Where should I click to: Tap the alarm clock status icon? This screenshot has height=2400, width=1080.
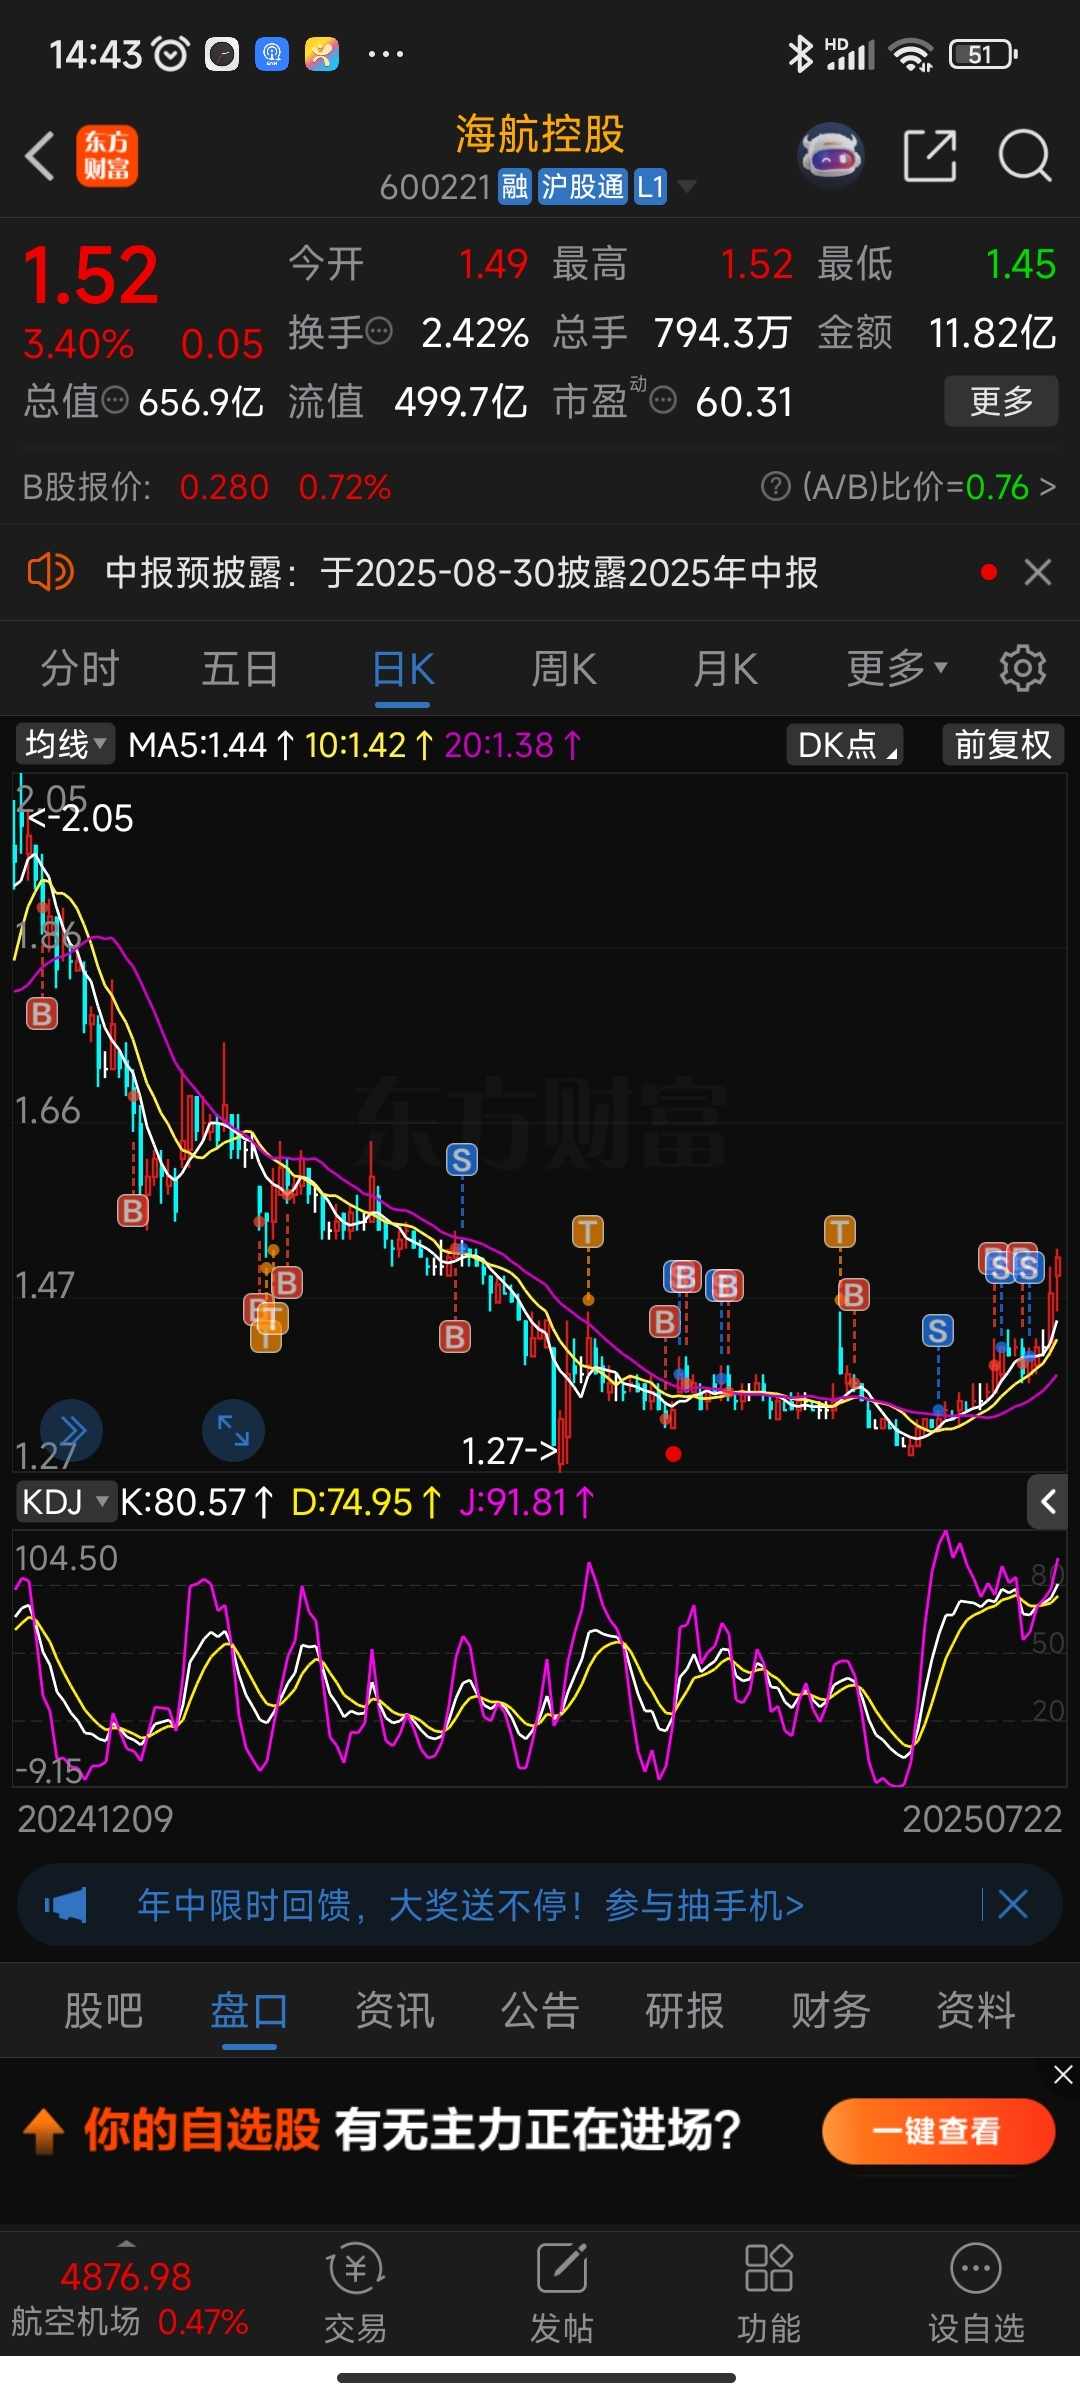tap(170, 54)
